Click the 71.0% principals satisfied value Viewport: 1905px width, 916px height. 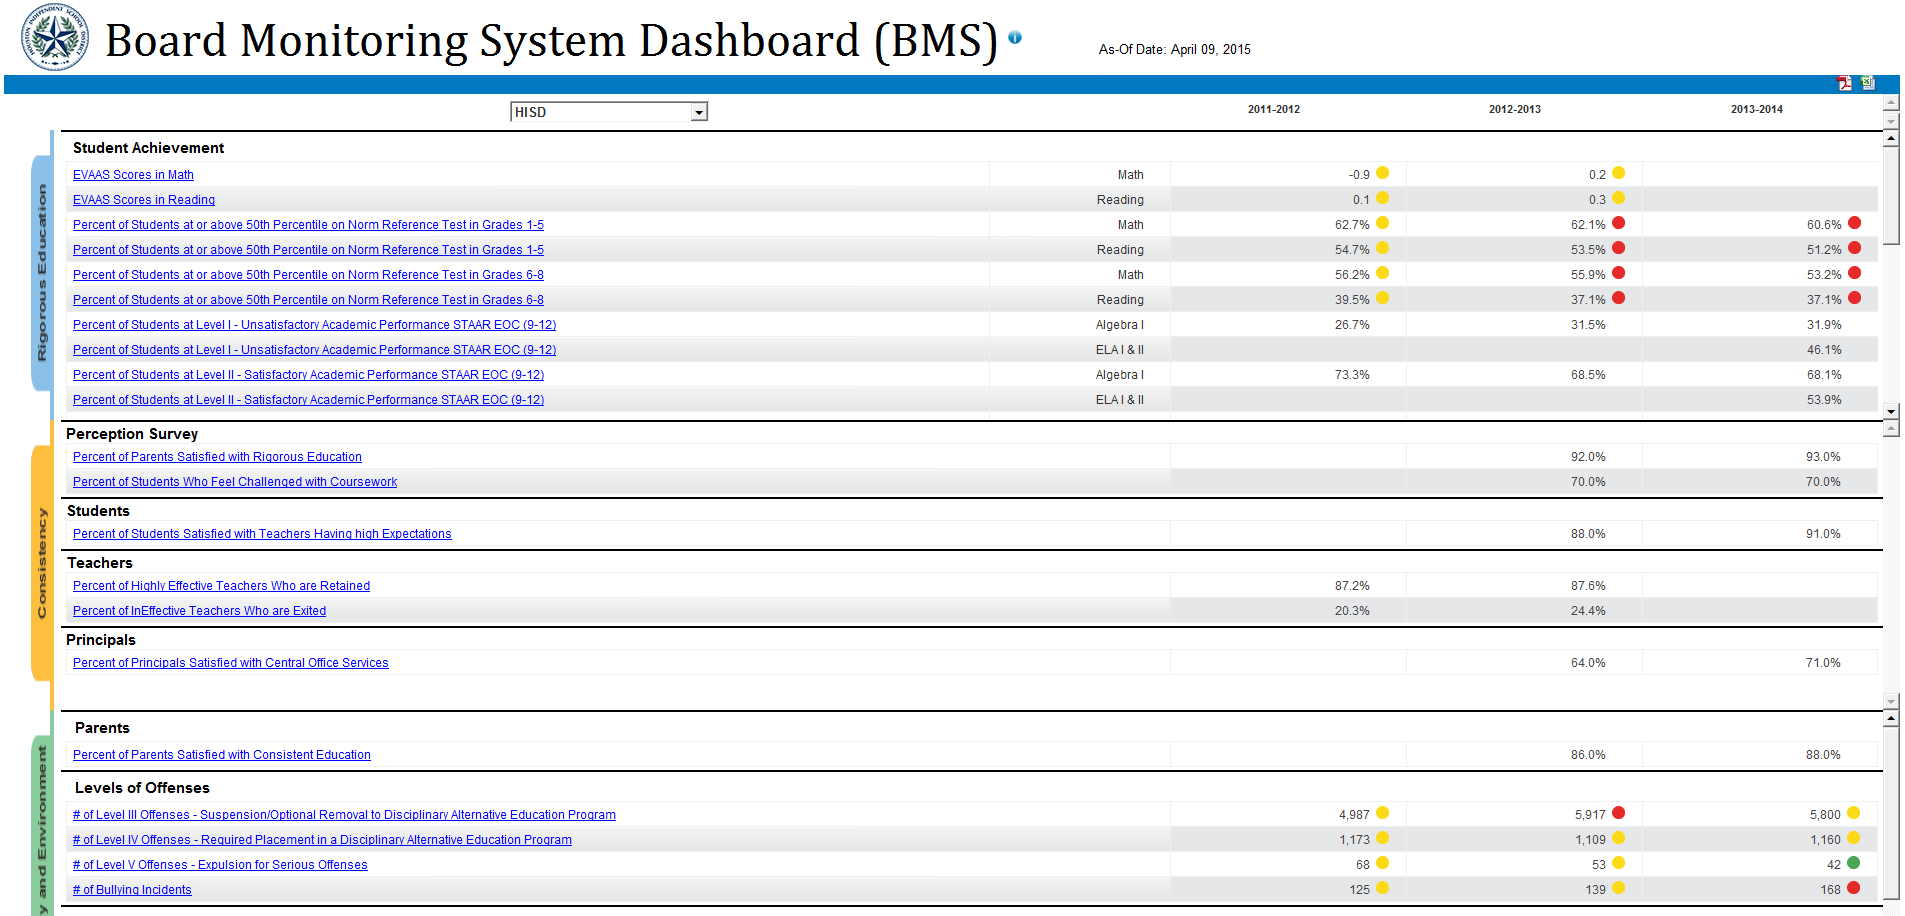1823,663
